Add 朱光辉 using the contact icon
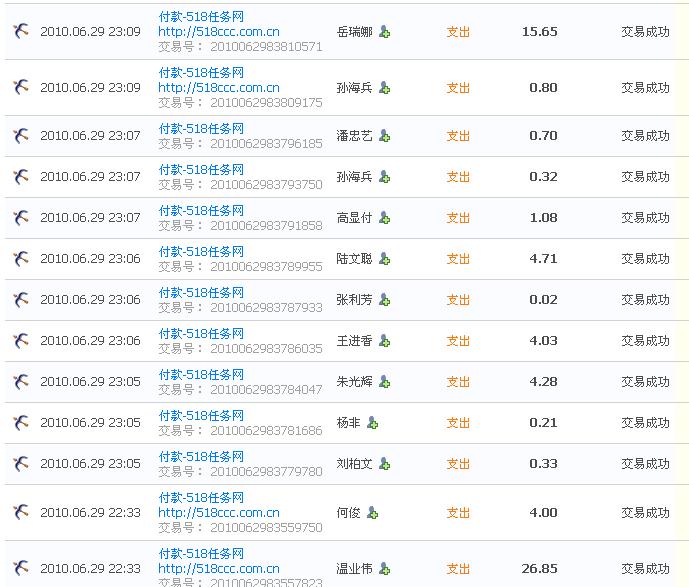This screenshot has height=587, width=689. pos(385,382)
